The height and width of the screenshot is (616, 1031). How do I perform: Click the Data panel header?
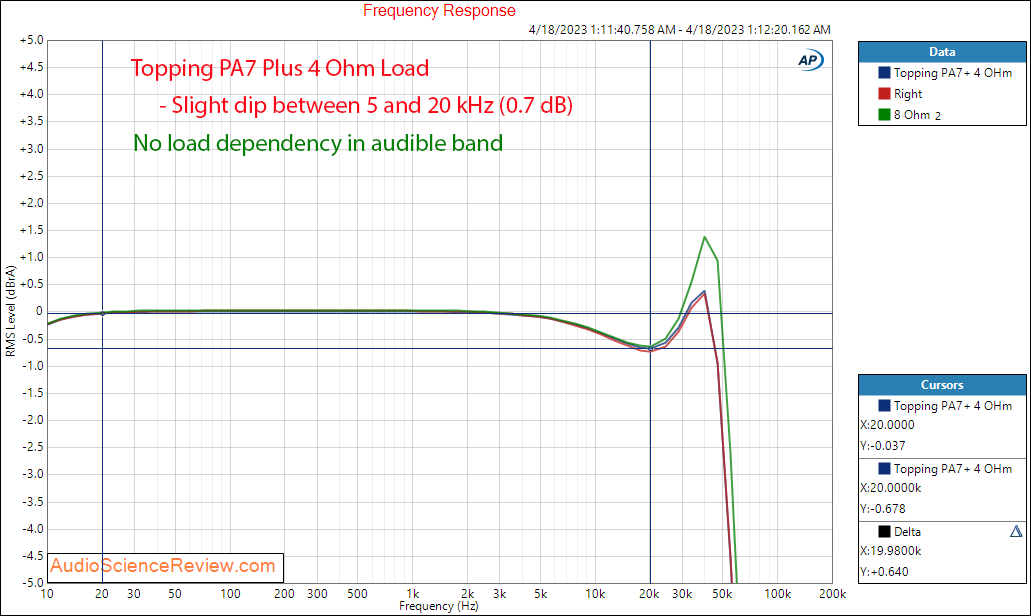[x=942, y=52]
